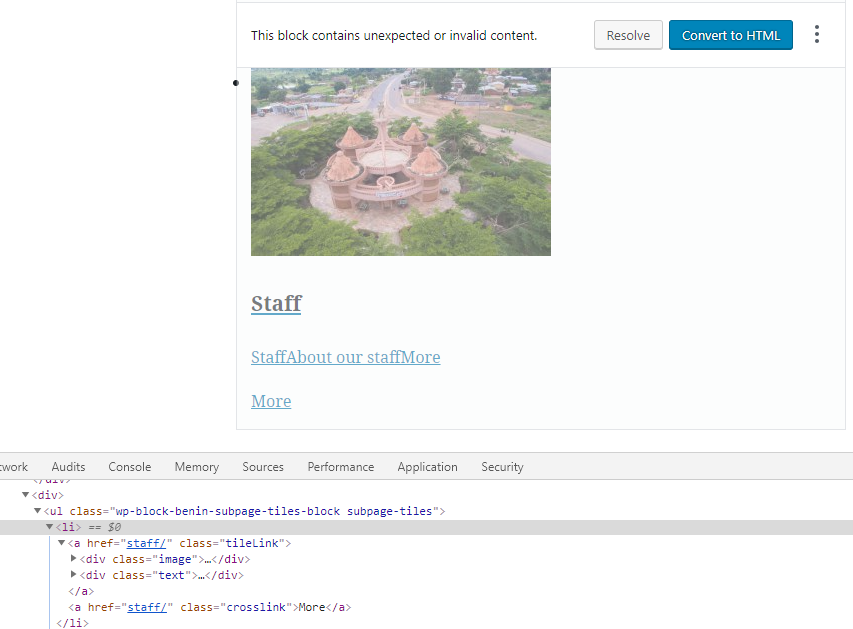The height and width of the screenshot is (629, 853).
Task: Click the aerial monument image thumbnail
Action: pyautogui.click(x=401, y=162)
